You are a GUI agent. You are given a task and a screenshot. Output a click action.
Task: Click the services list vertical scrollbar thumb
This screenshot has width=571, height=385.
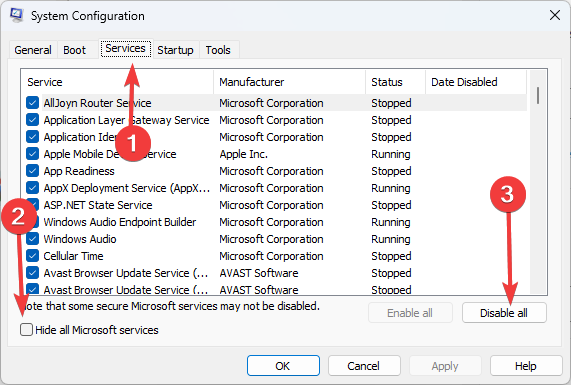(538, 95)
